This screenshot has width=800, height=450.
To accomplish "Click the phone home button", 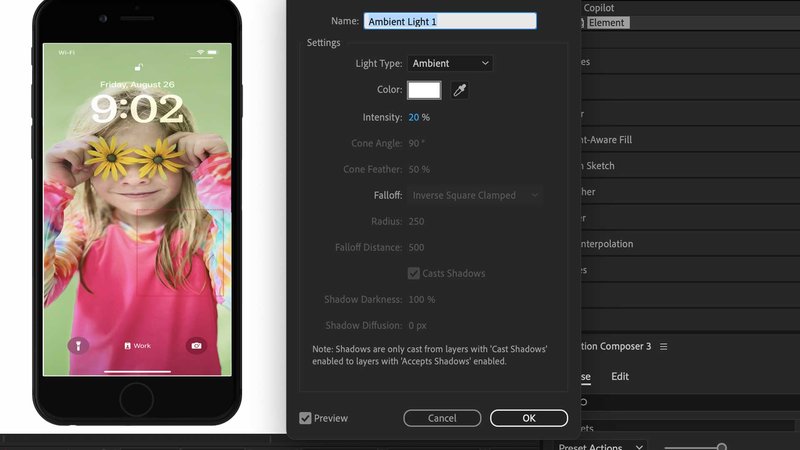I will pyautogui.click(x=136, y=400).
